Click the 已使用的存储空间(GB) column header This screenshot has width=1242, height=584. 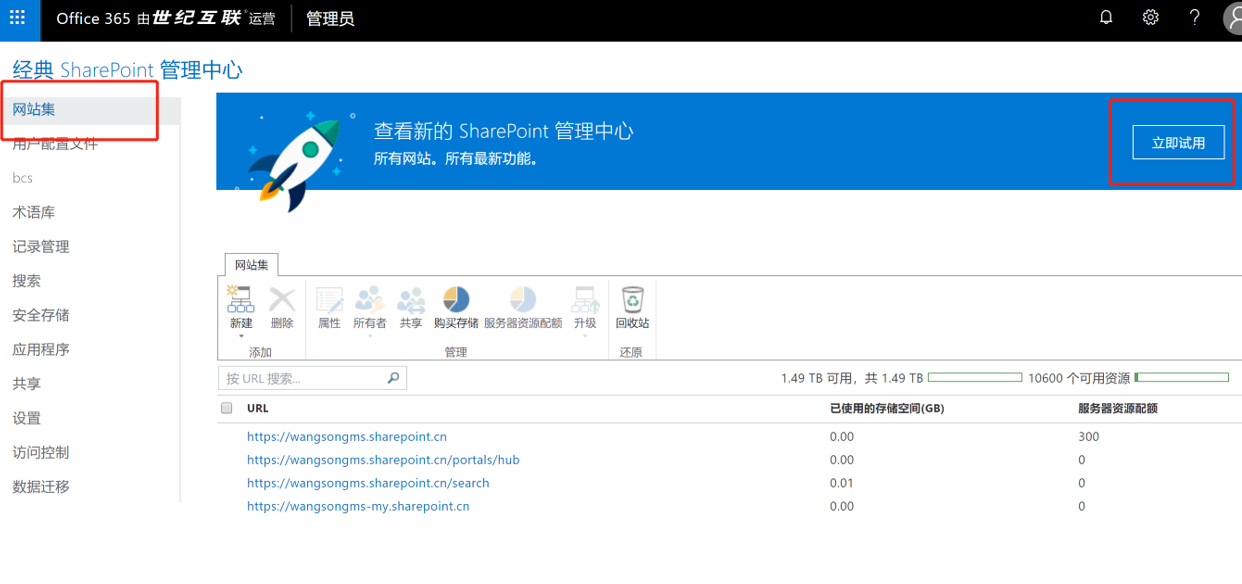pos(887,408)
